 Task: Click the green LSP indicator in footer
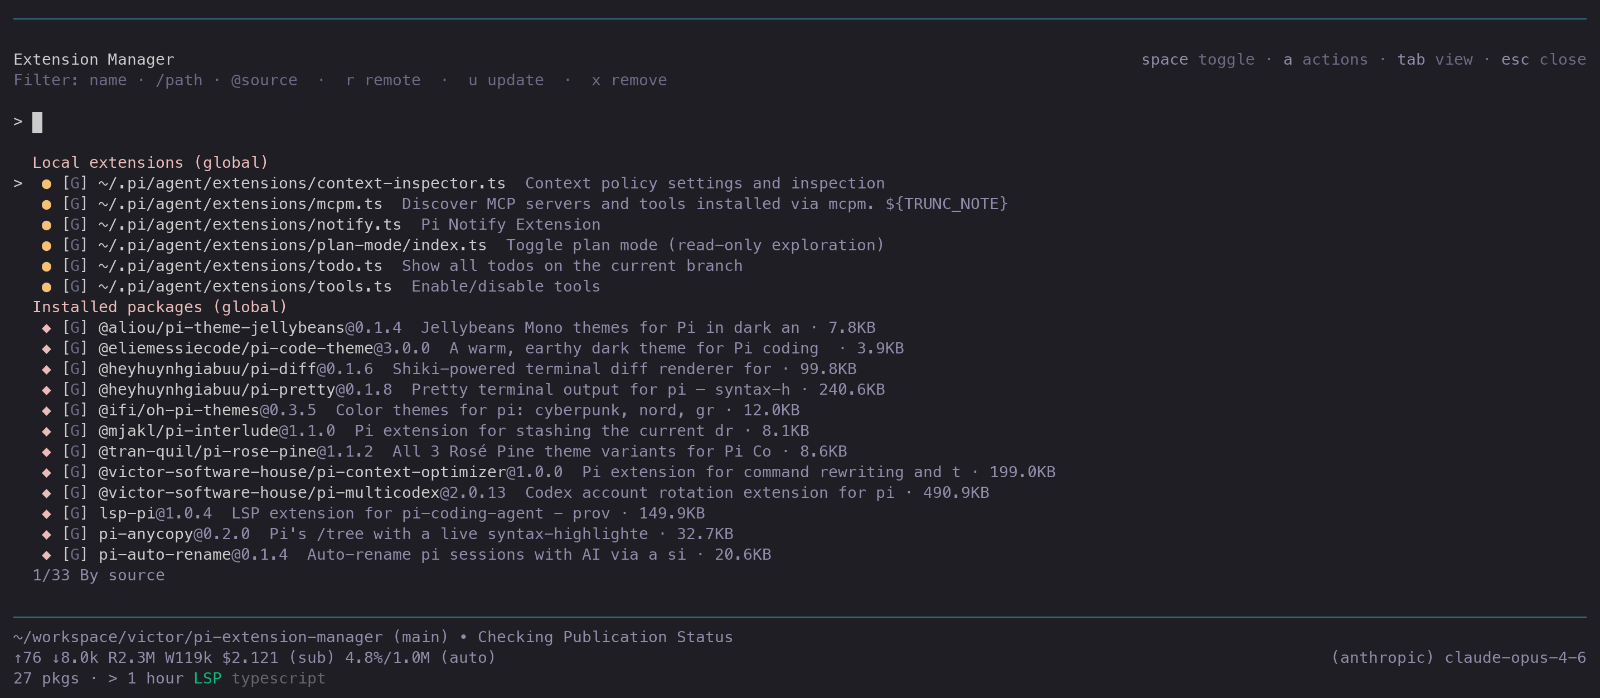click(207, 678)
